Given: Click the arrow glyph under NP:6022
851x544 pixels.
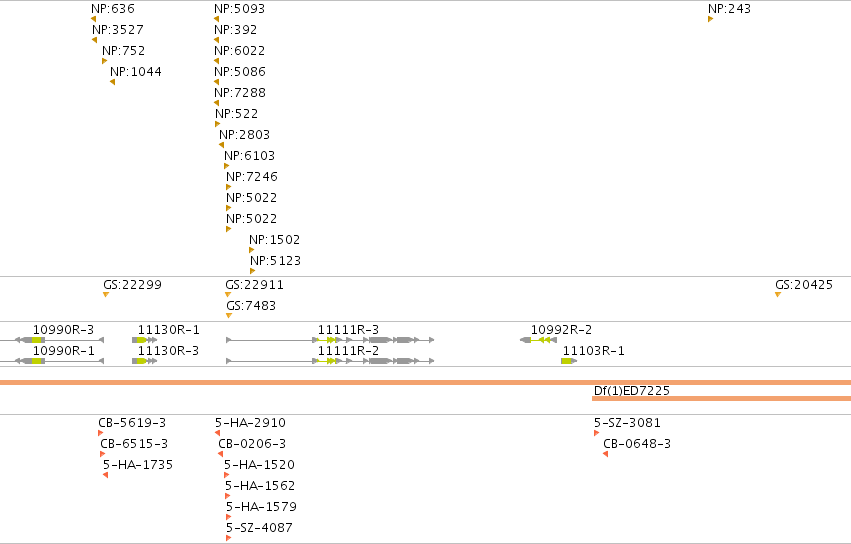Looking at the screenshot, I should click(x=217, y=61).
